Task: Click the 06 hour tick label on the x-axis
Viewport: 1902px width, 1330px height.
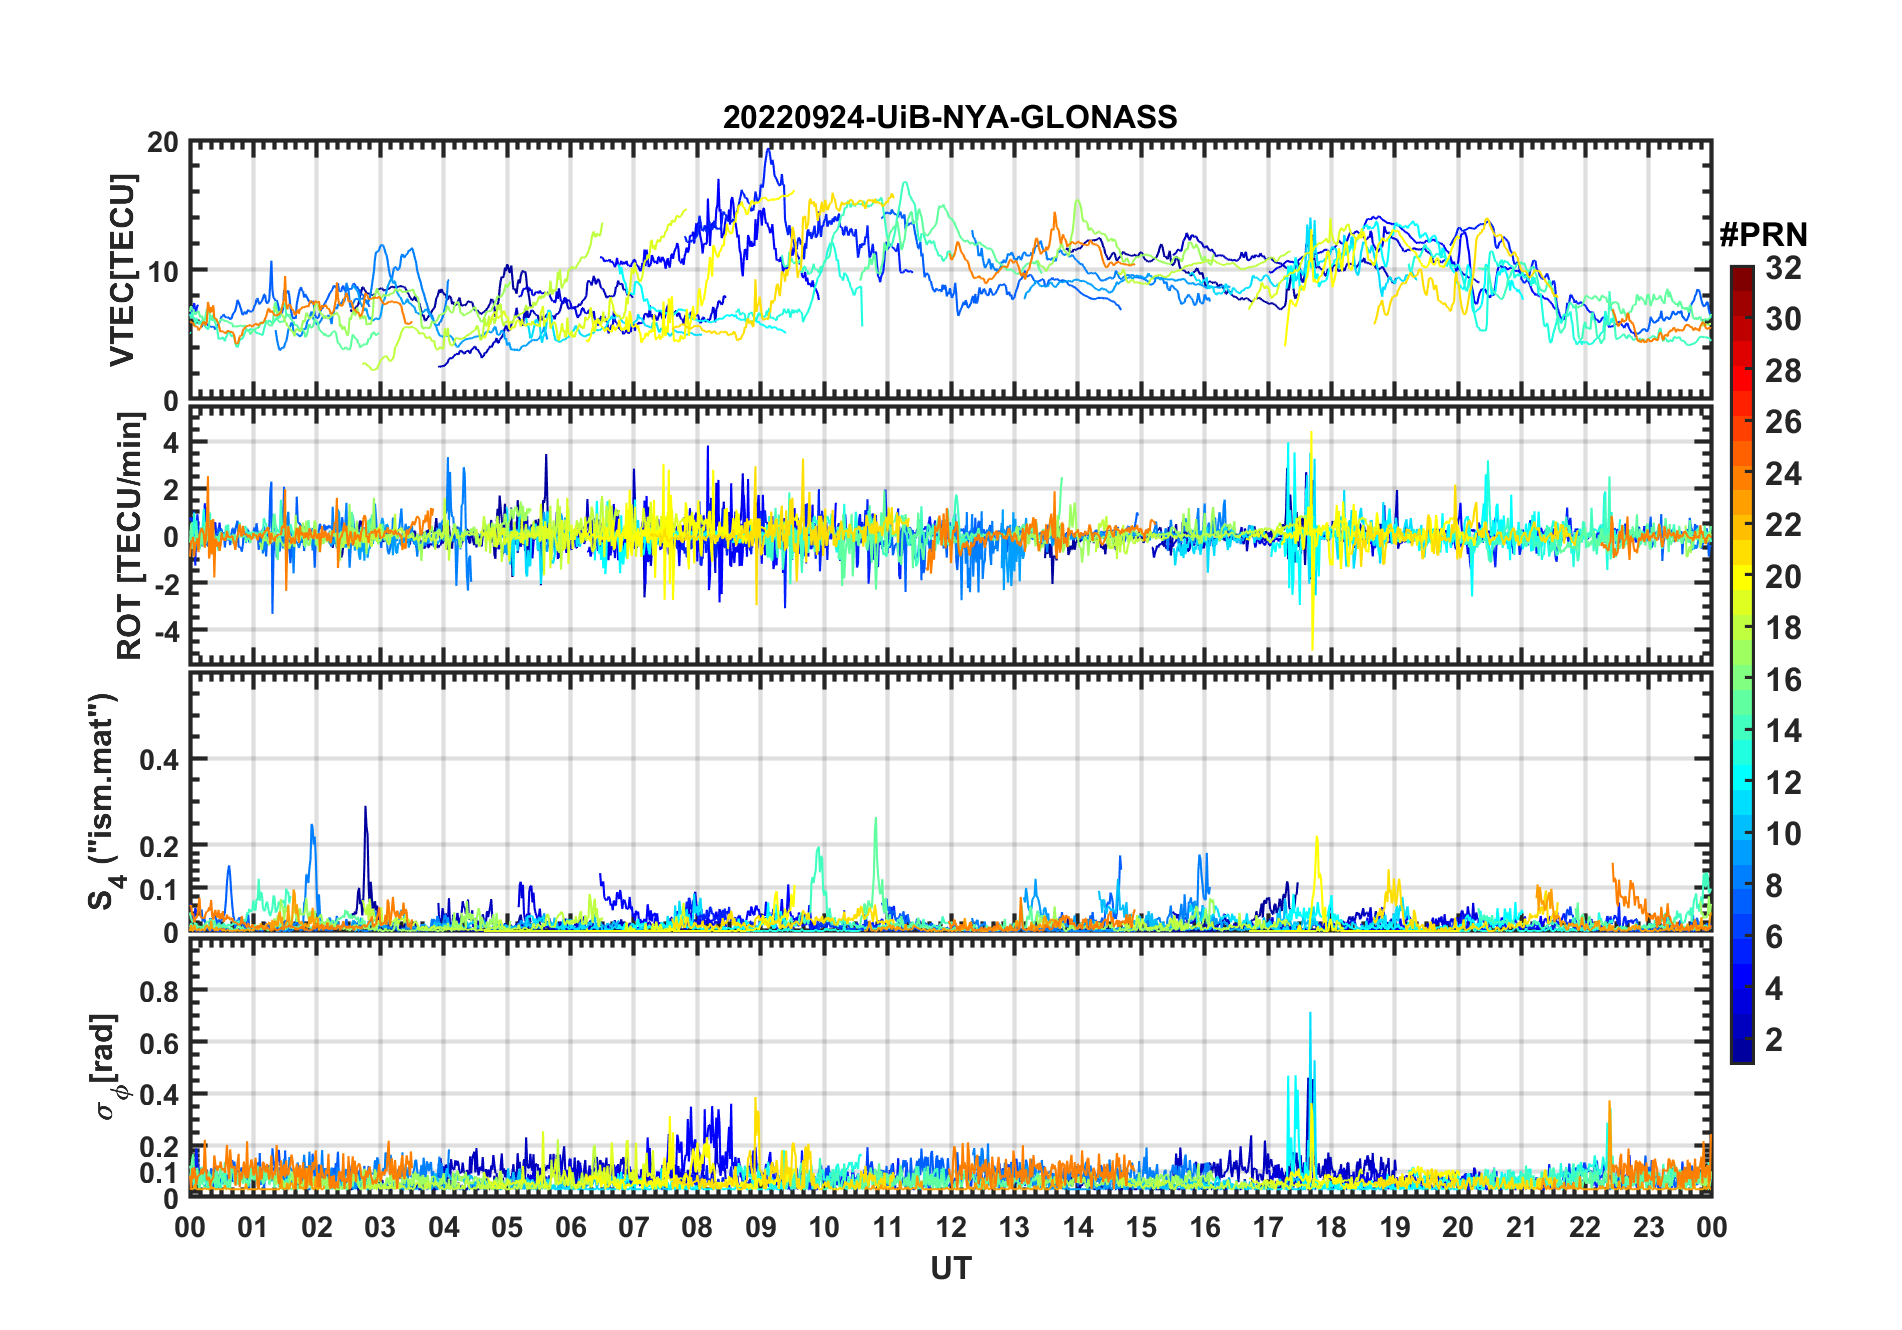Action: coord(570,1227)
